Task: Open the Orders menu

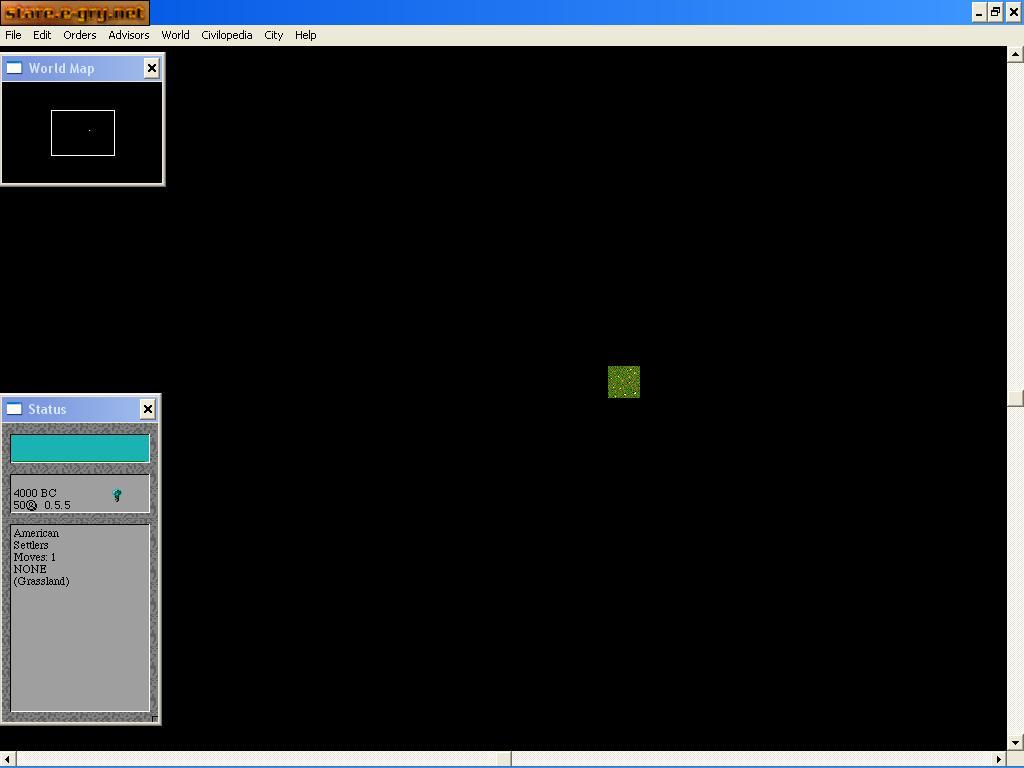Action: (80, 35)
